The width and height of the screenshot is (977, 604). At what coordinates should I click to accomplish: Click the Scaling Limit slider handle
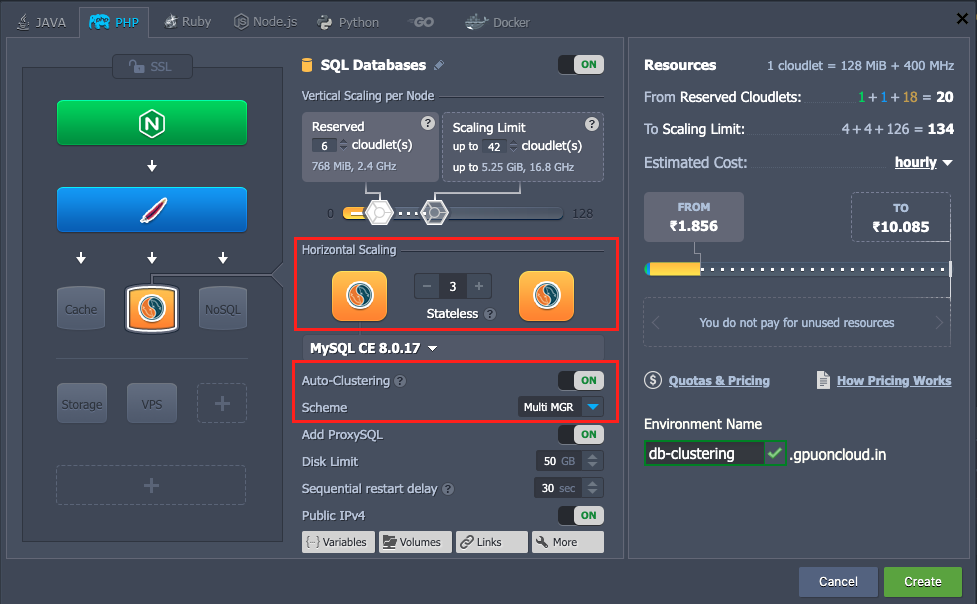click(x=434, y=212)
